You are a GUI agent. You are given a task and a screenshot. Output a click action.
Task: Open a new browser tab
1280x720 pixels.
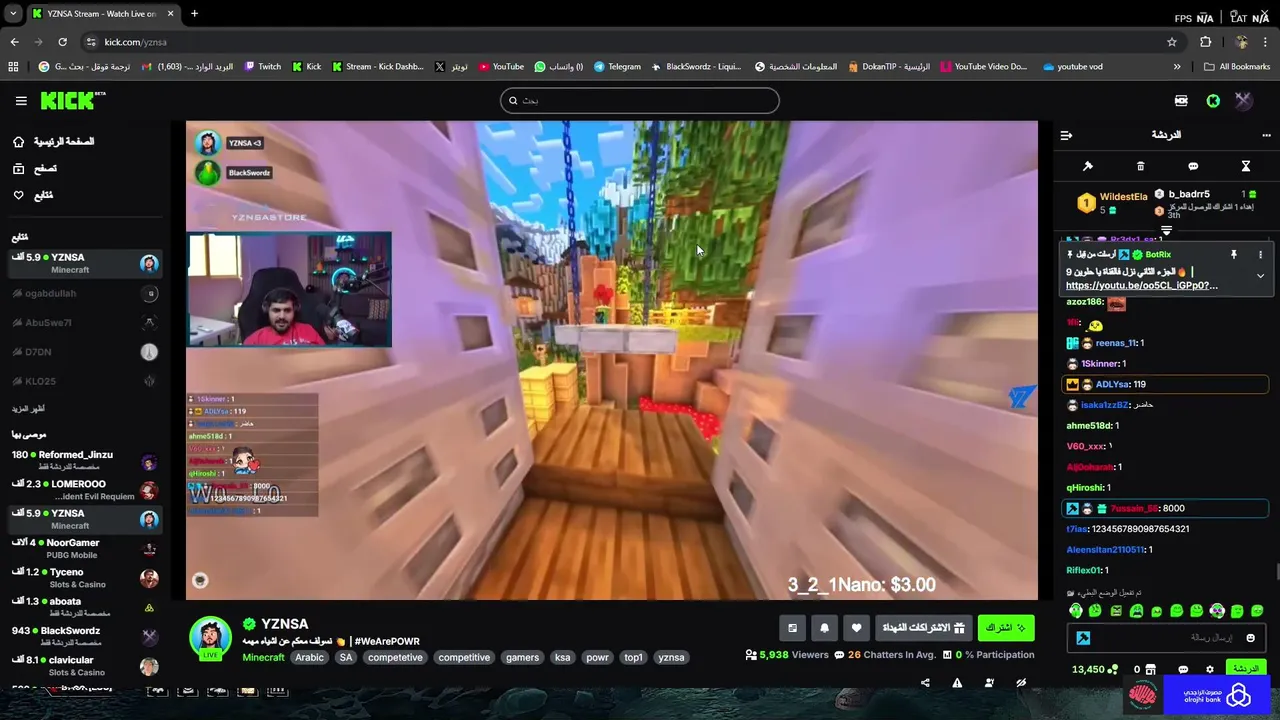(194, 14)
